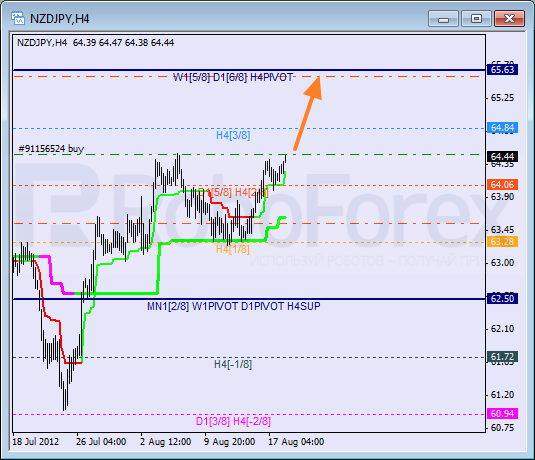The width and height of the screenshot is (535, 460).
Task: Click the OHLC quote line 64.39 64.47 64.38 64.44
Action: [x=123, y=43]
